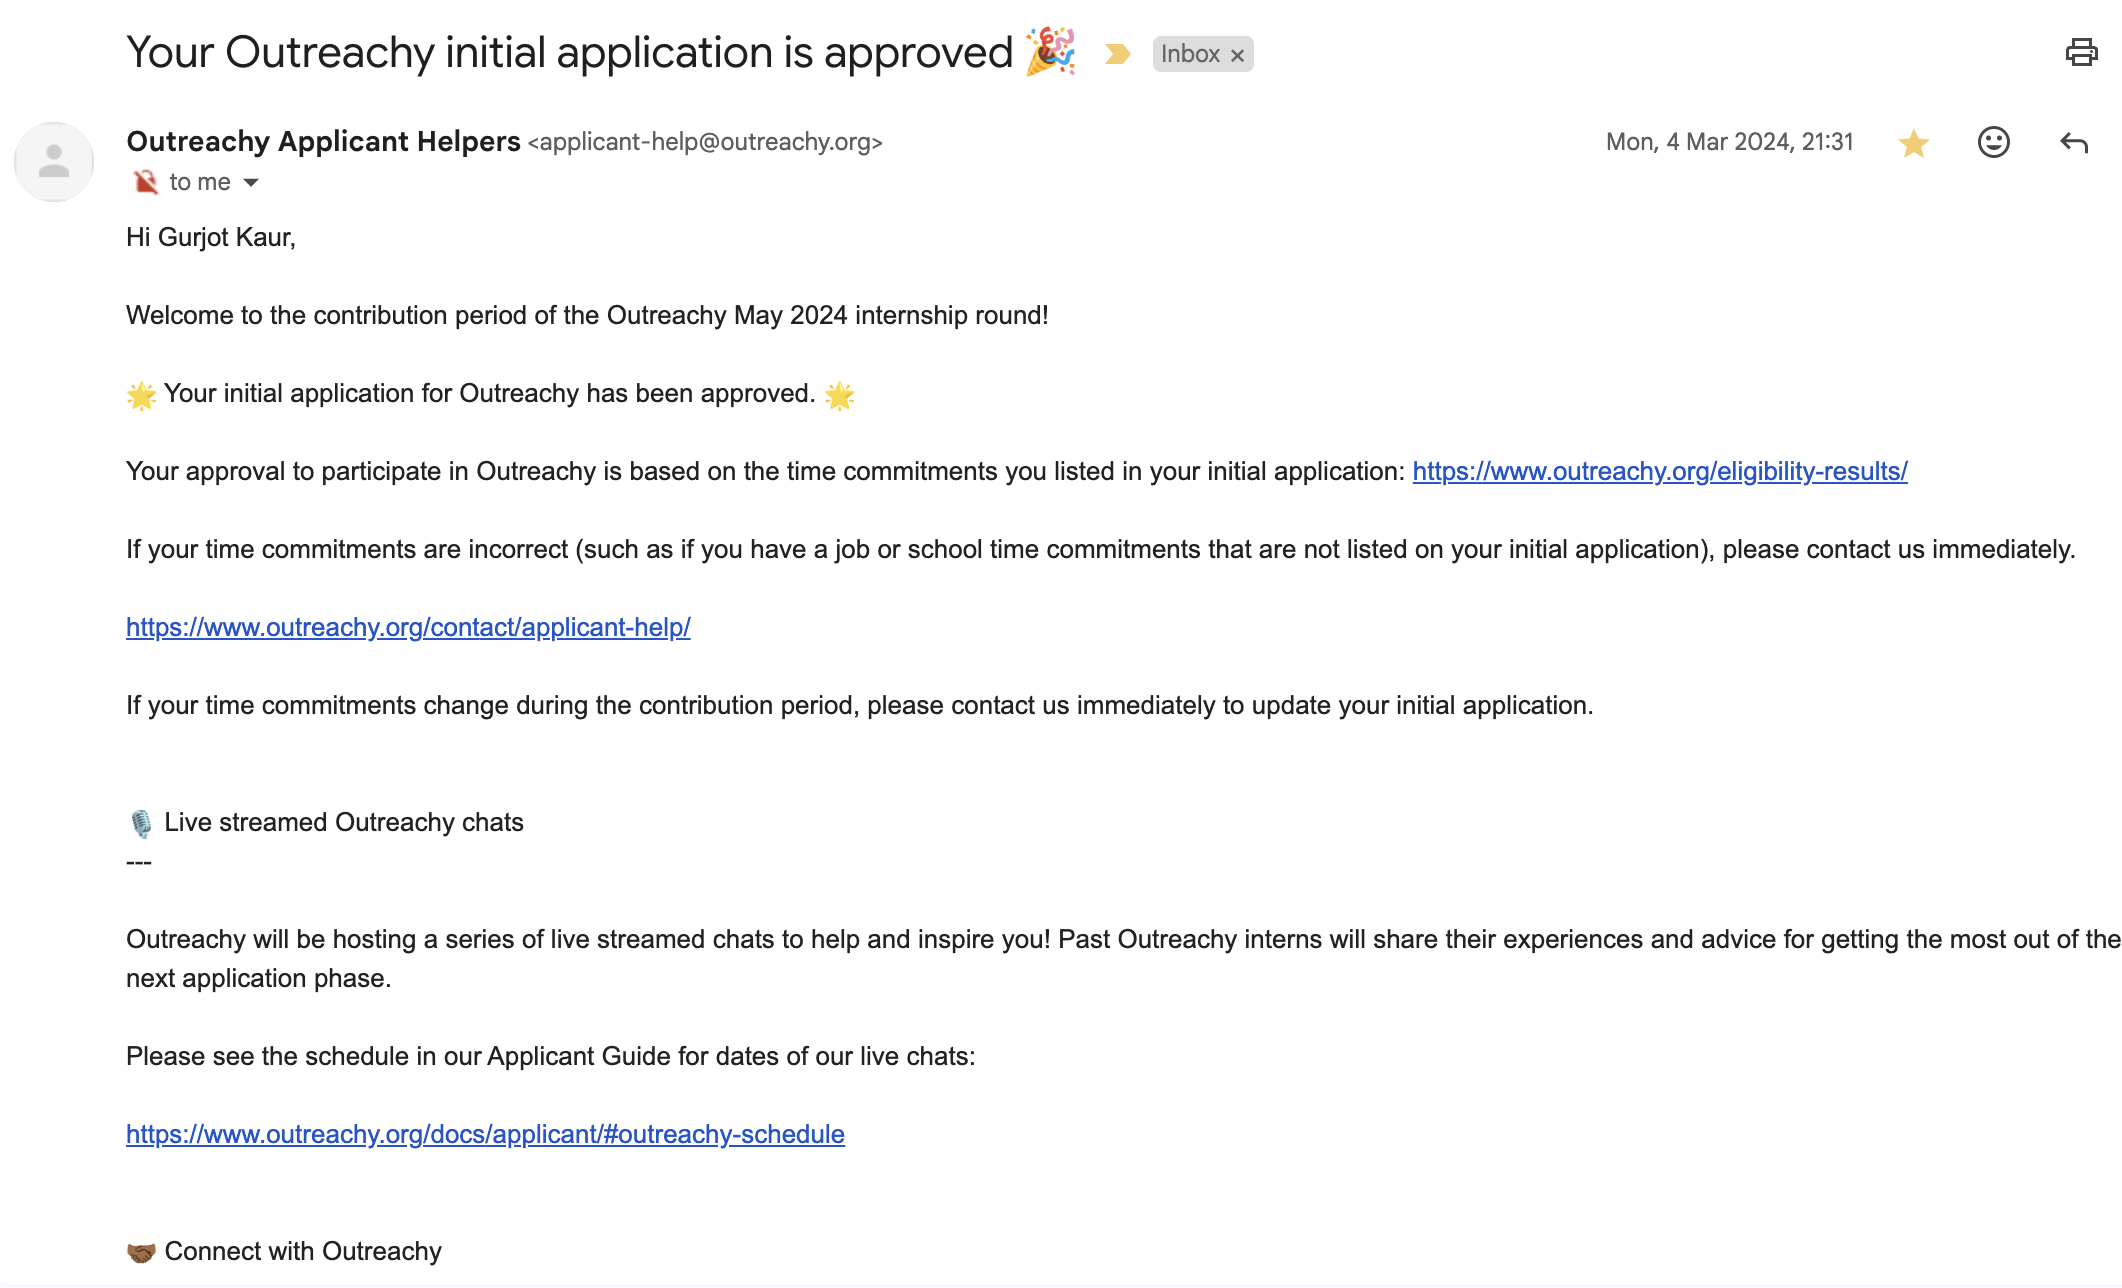The width and height of the screenshot is (2122, 1288).
Task: Click the microphone emoji beside Live streamed
Action: pos(141,823)
